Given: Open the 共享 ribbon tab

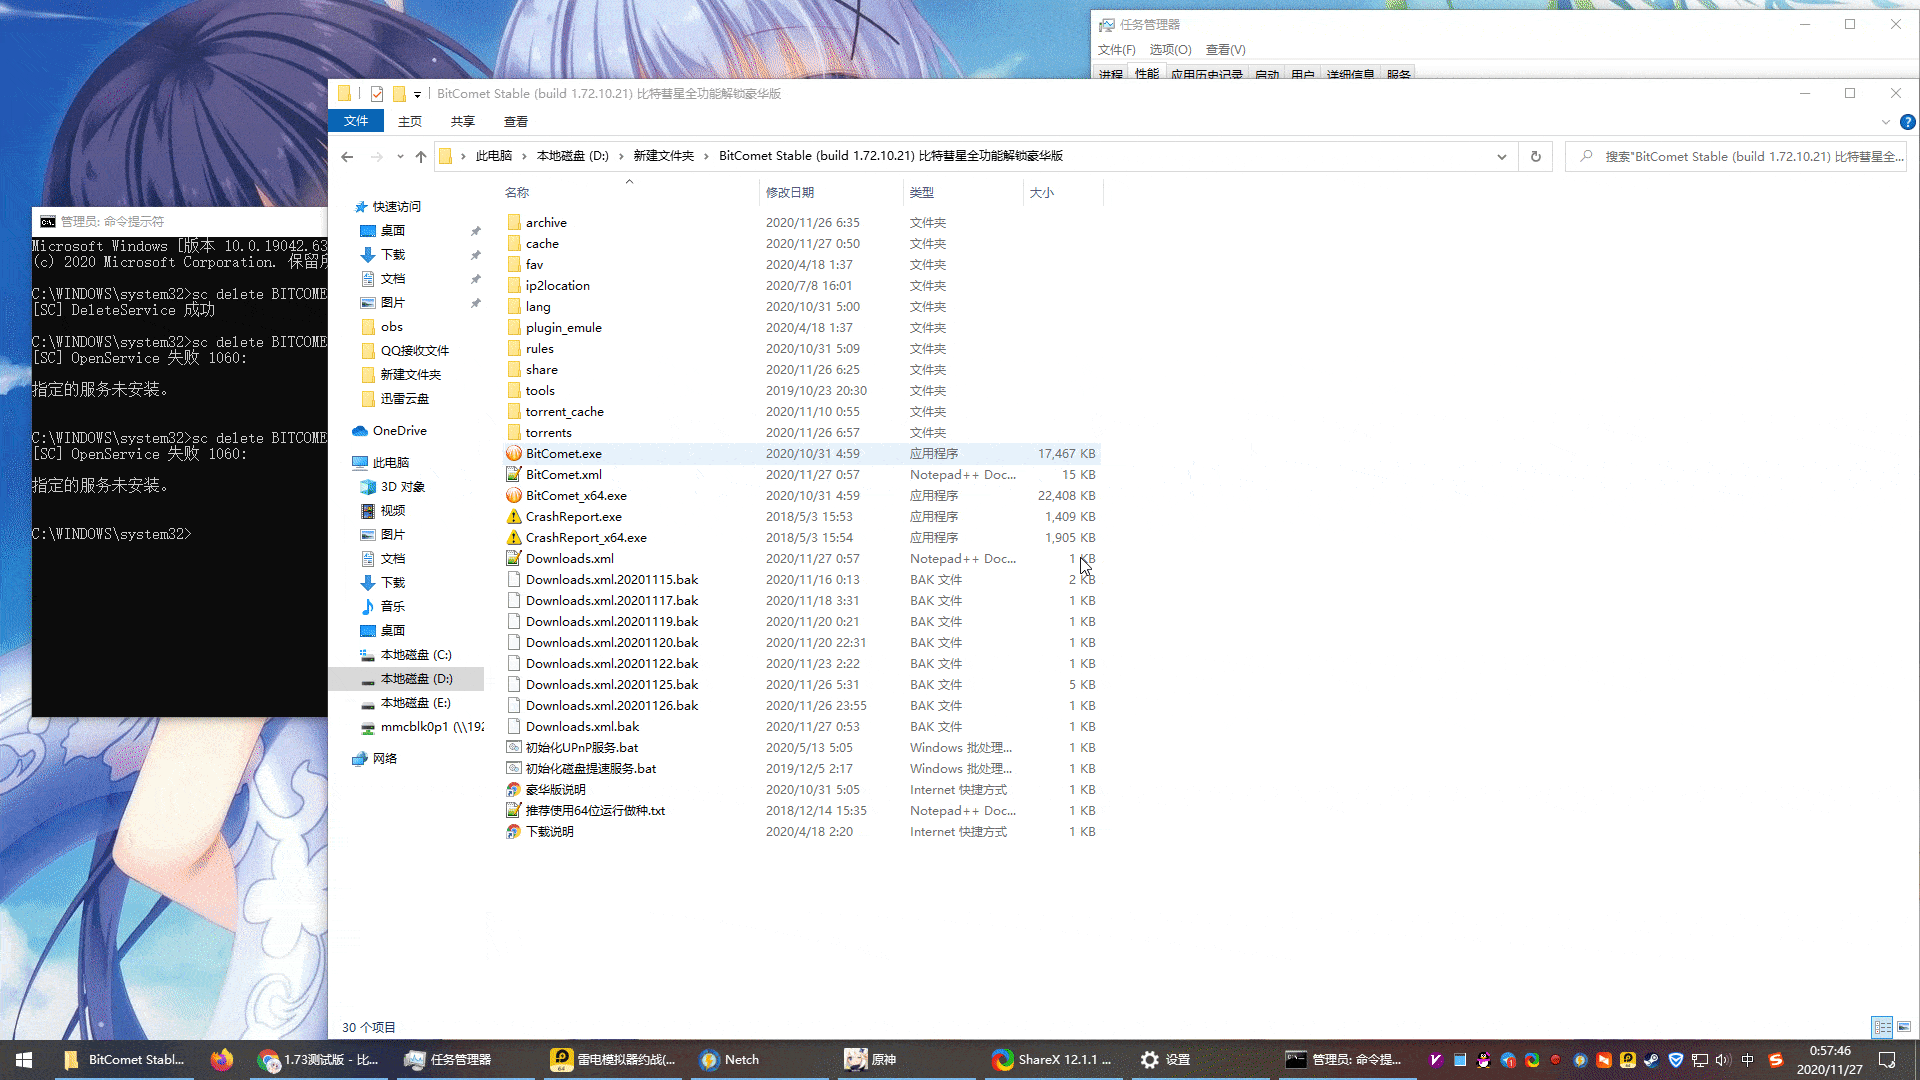Looking at the screenshot, I should (x=462, y=121).
